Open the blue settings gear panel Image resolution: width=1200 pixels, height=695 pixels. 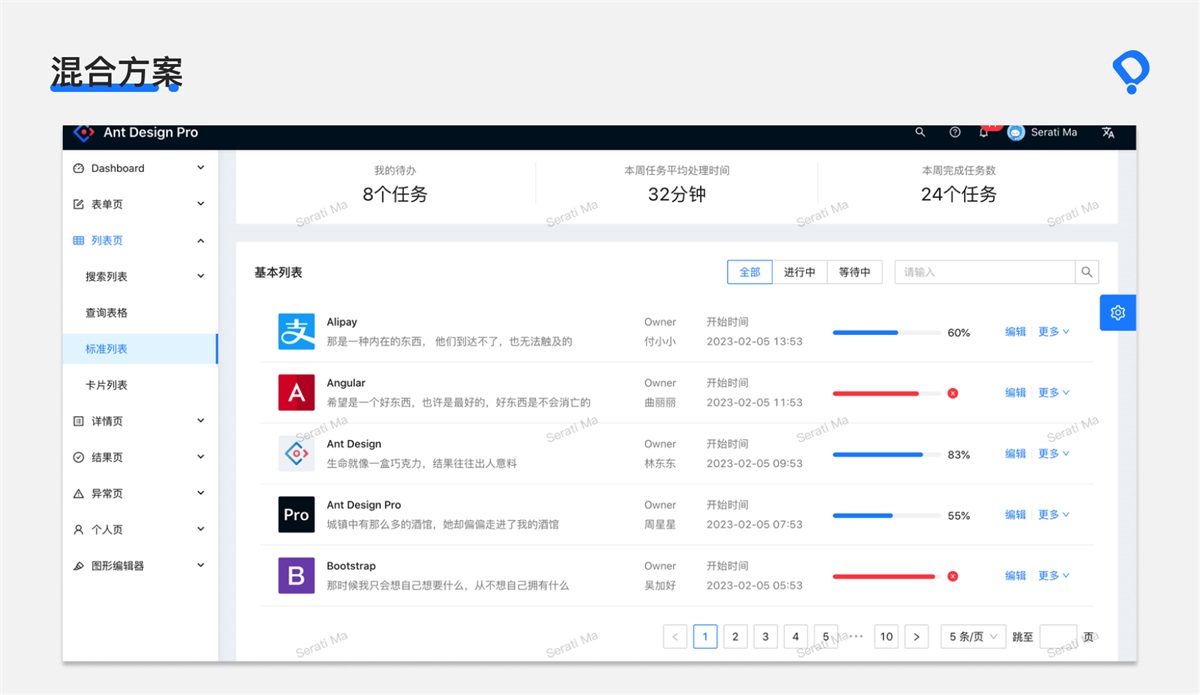click(1117, 313)
